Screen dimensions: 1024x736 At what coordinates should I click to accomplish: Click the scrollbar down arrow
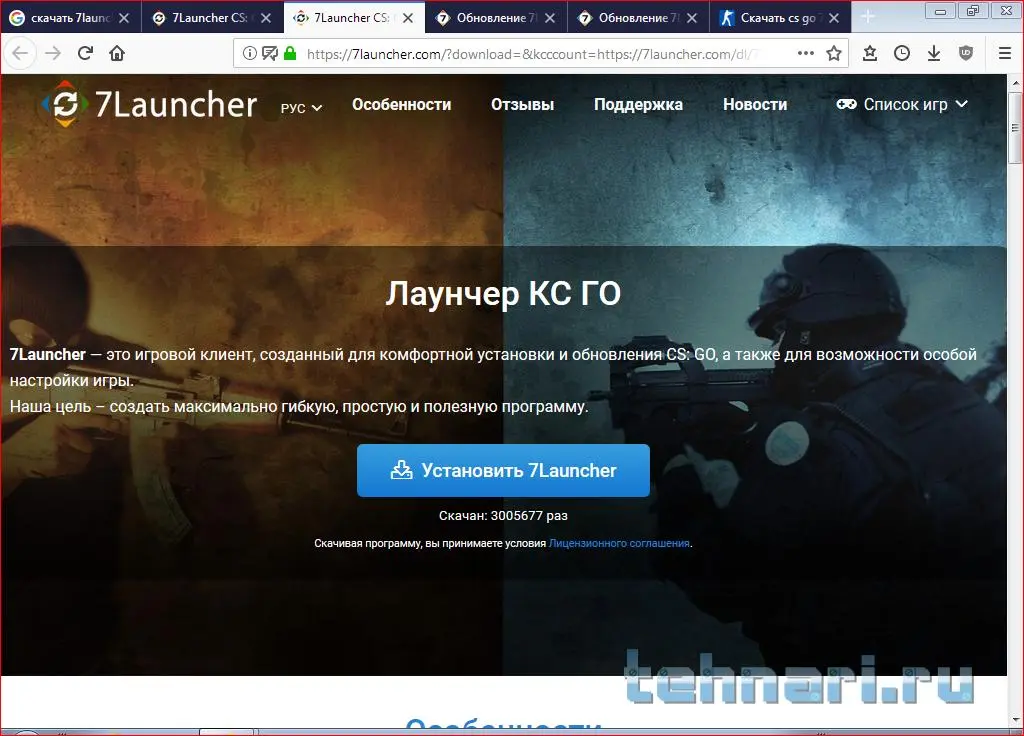point(1015,720)
